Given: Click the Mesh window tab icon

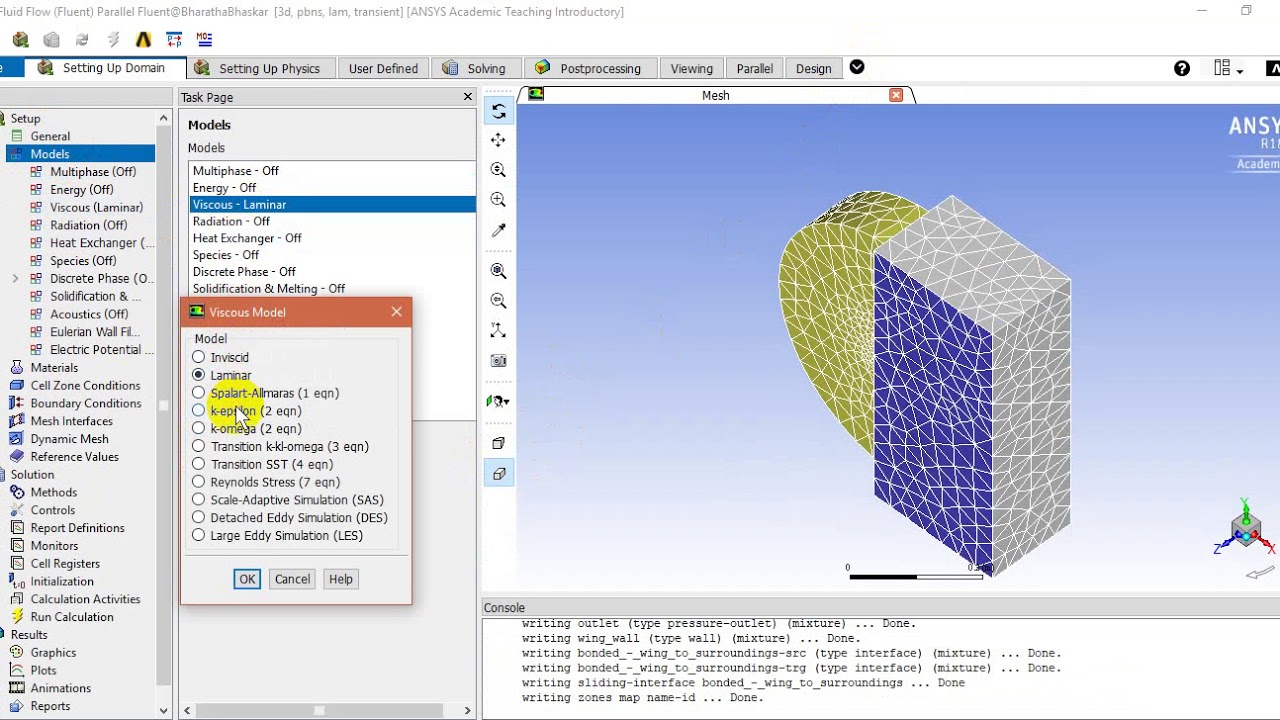Looking at the screenshot, I should tap(536, 94).
